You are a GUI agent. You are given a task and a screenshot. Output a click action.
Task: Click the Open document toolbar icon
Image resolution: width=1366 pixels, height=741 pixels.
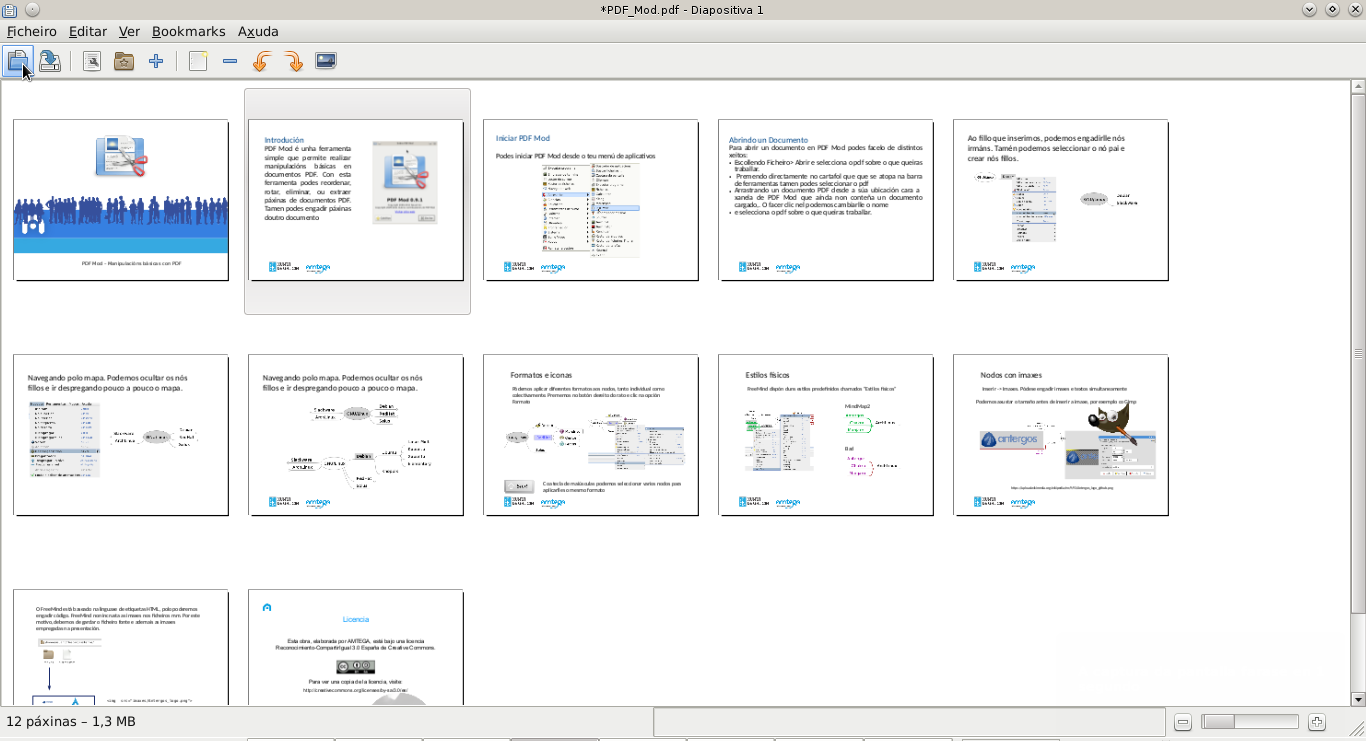click(x=17, y=62)
